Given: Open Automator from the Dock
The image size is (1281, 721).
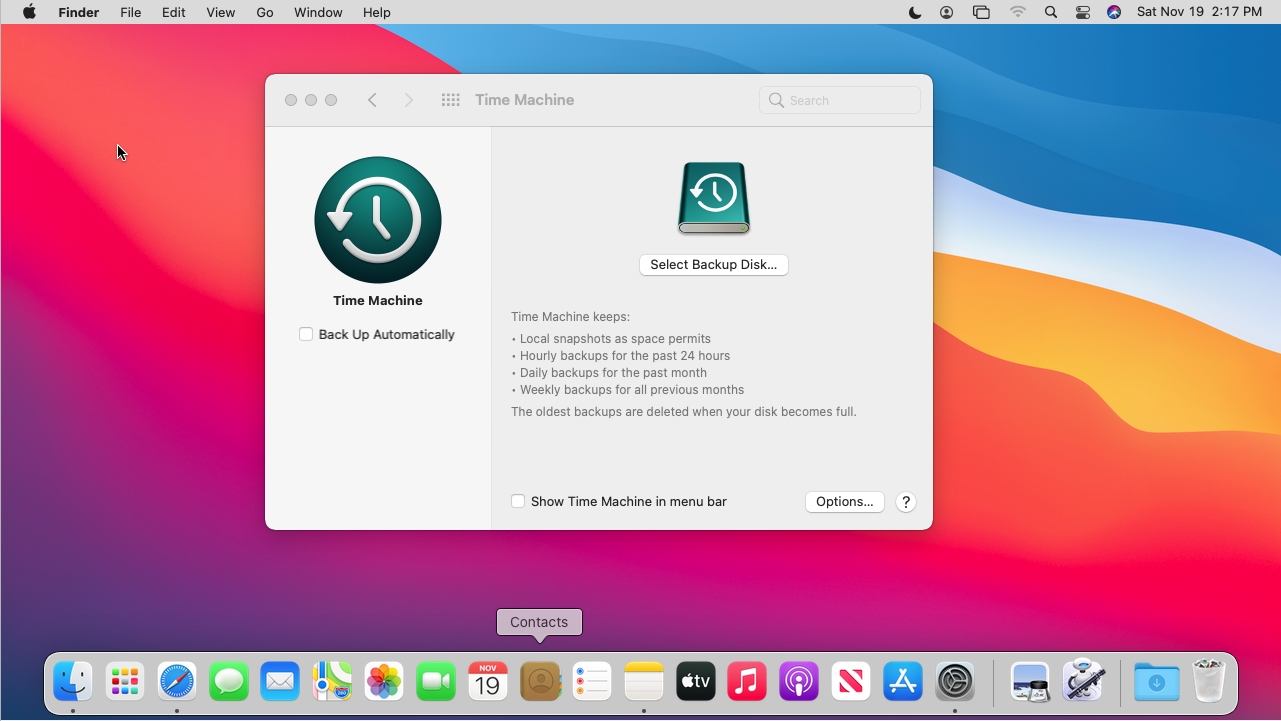Looking at the screenshot, I should (1082, 680).
